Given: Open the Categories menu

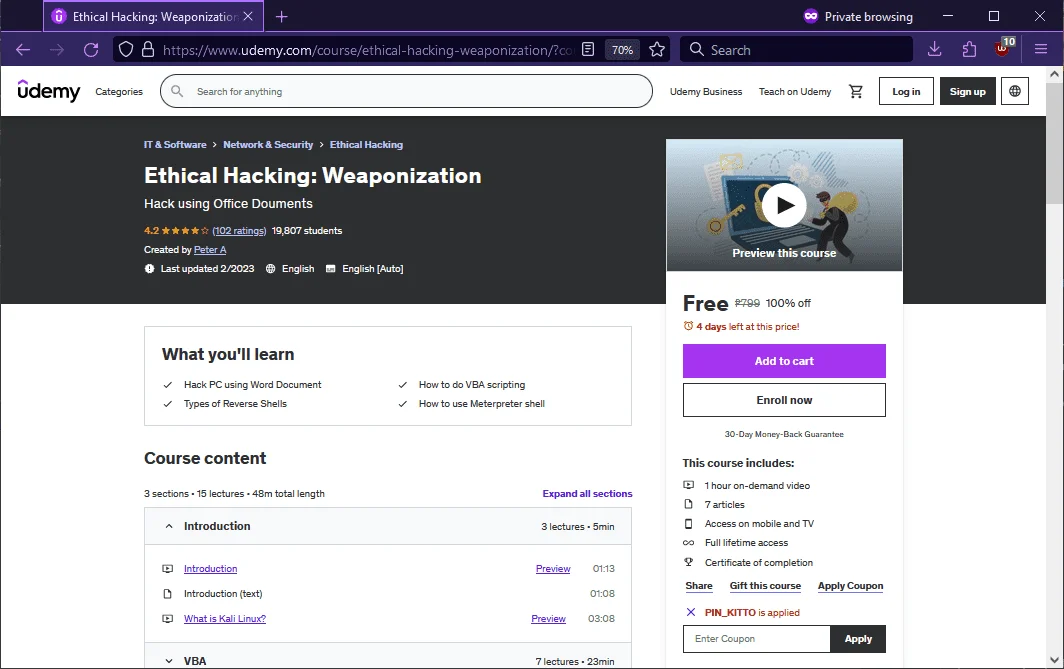Looking at the screenshot, I should tap(119, 92).
